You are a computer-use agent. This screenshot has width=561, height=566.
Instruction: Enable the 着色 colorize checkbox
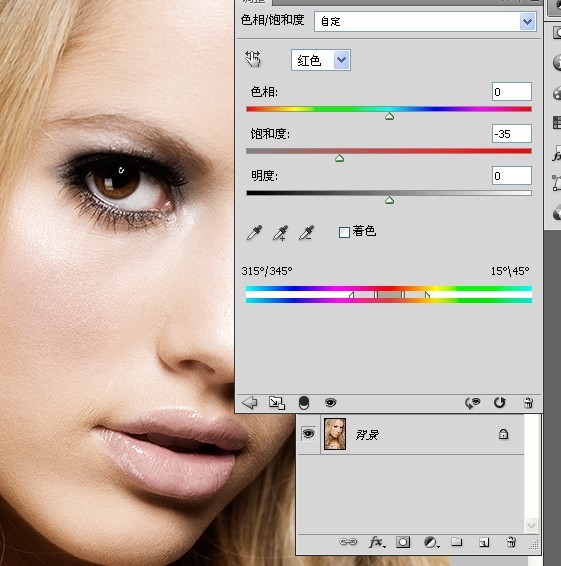[344, 232]
